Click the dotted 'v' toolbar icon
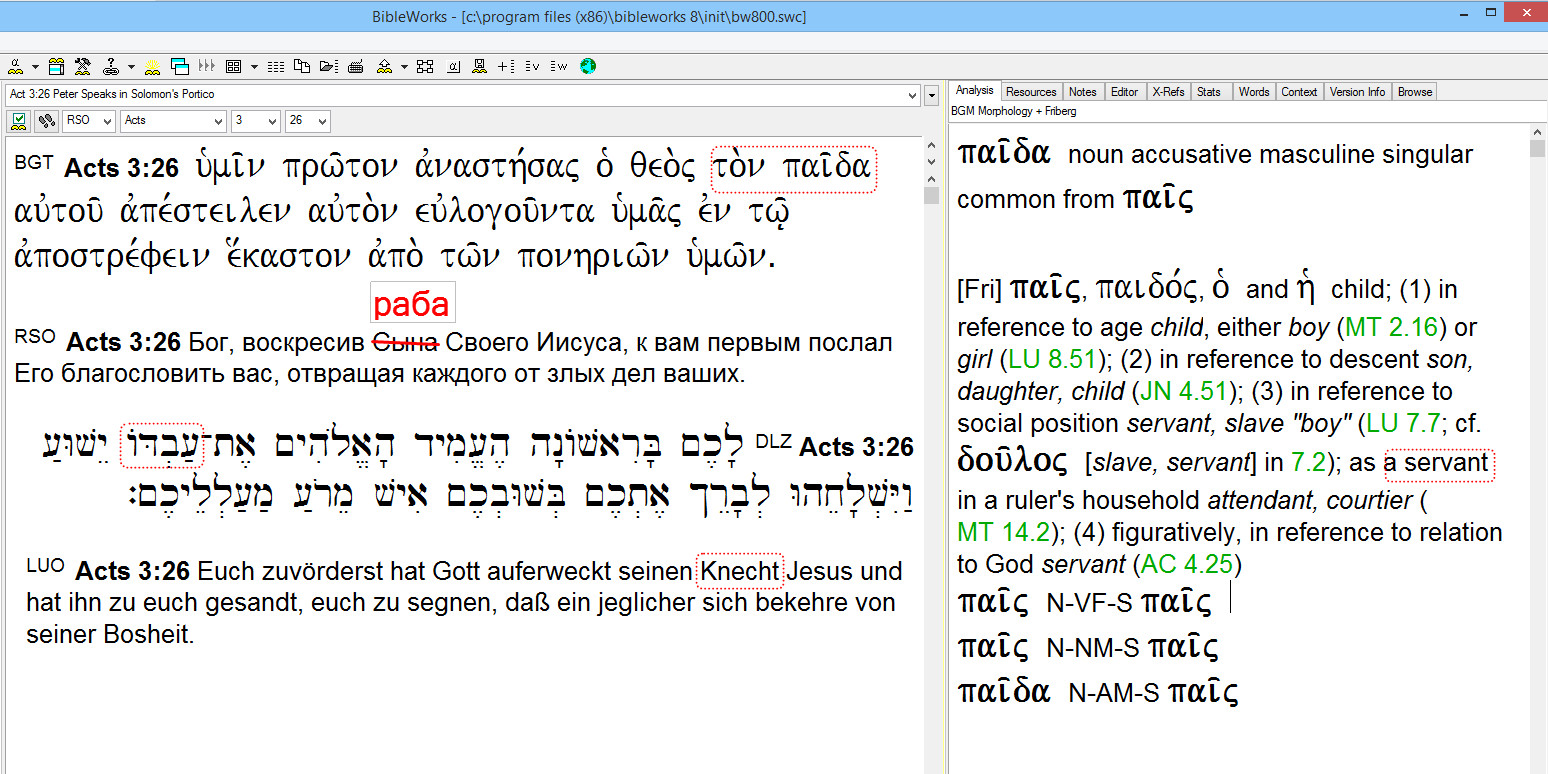Viewport: 1548px width, 774px height. 532,66
